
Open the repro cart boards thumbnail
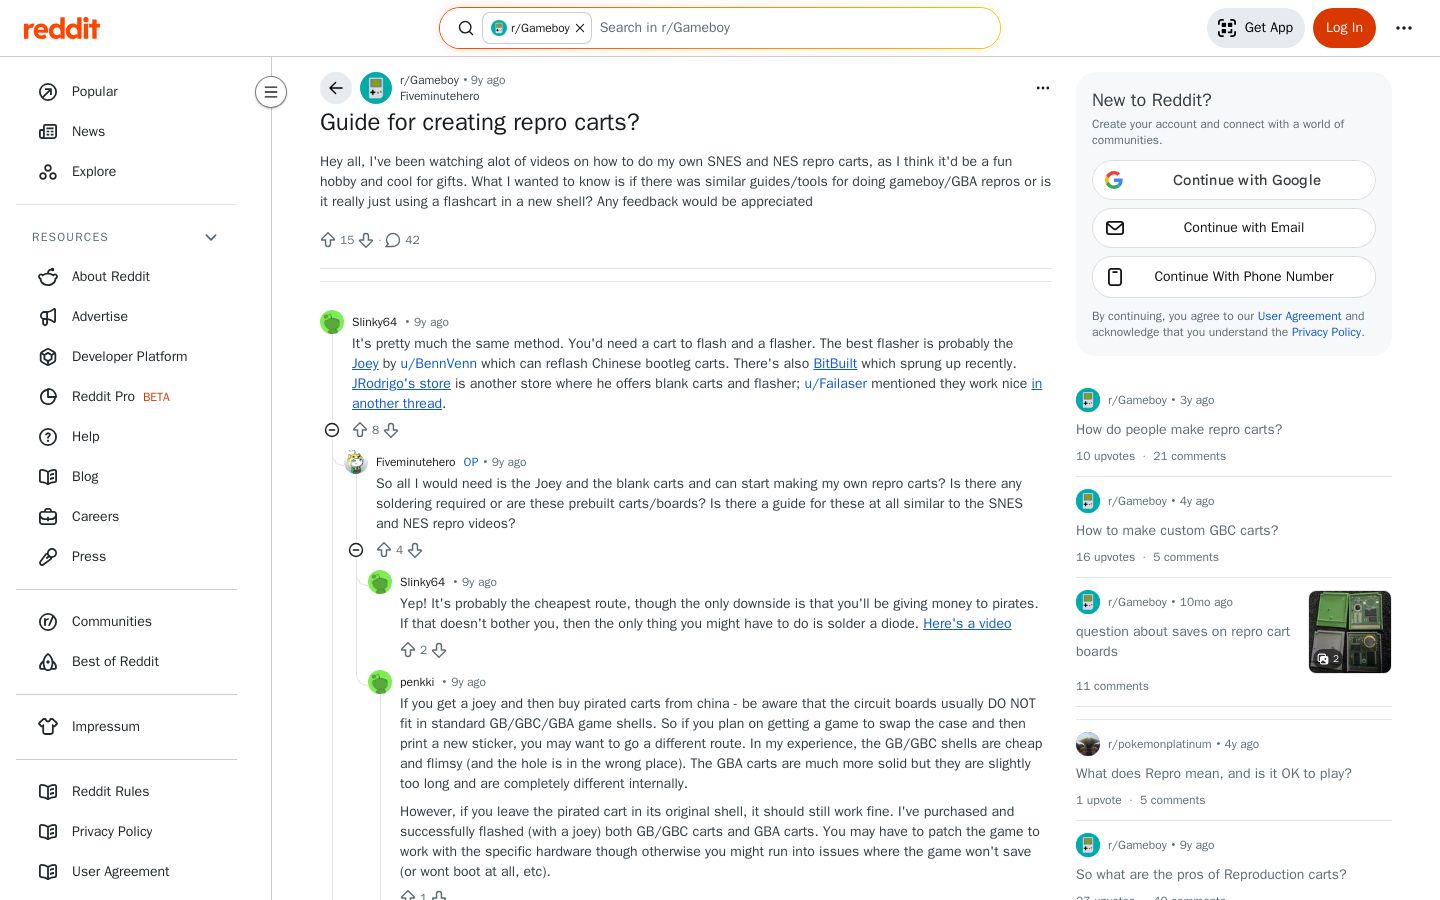click(1350, 632)
